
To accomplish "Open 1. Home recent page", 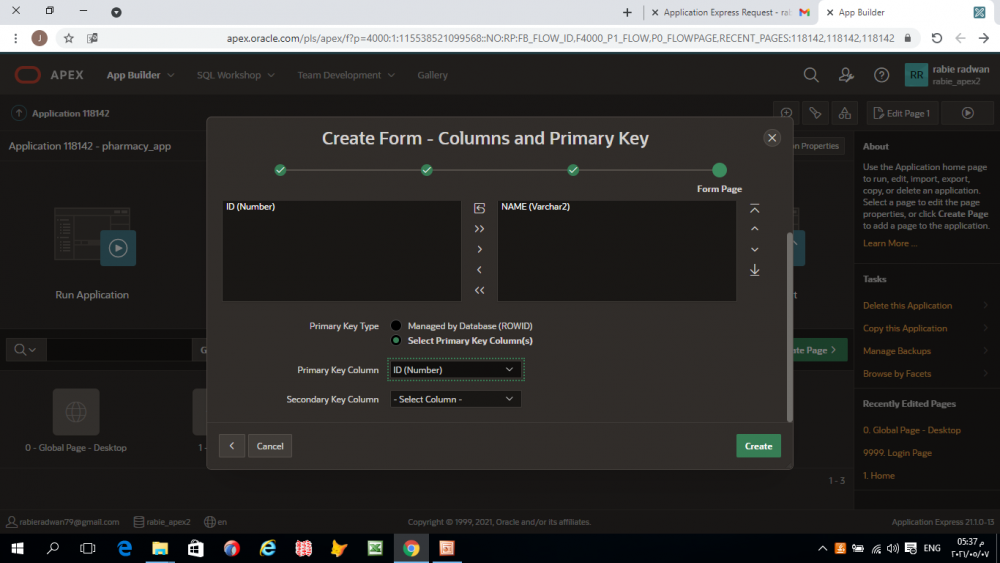I will 878,476.
